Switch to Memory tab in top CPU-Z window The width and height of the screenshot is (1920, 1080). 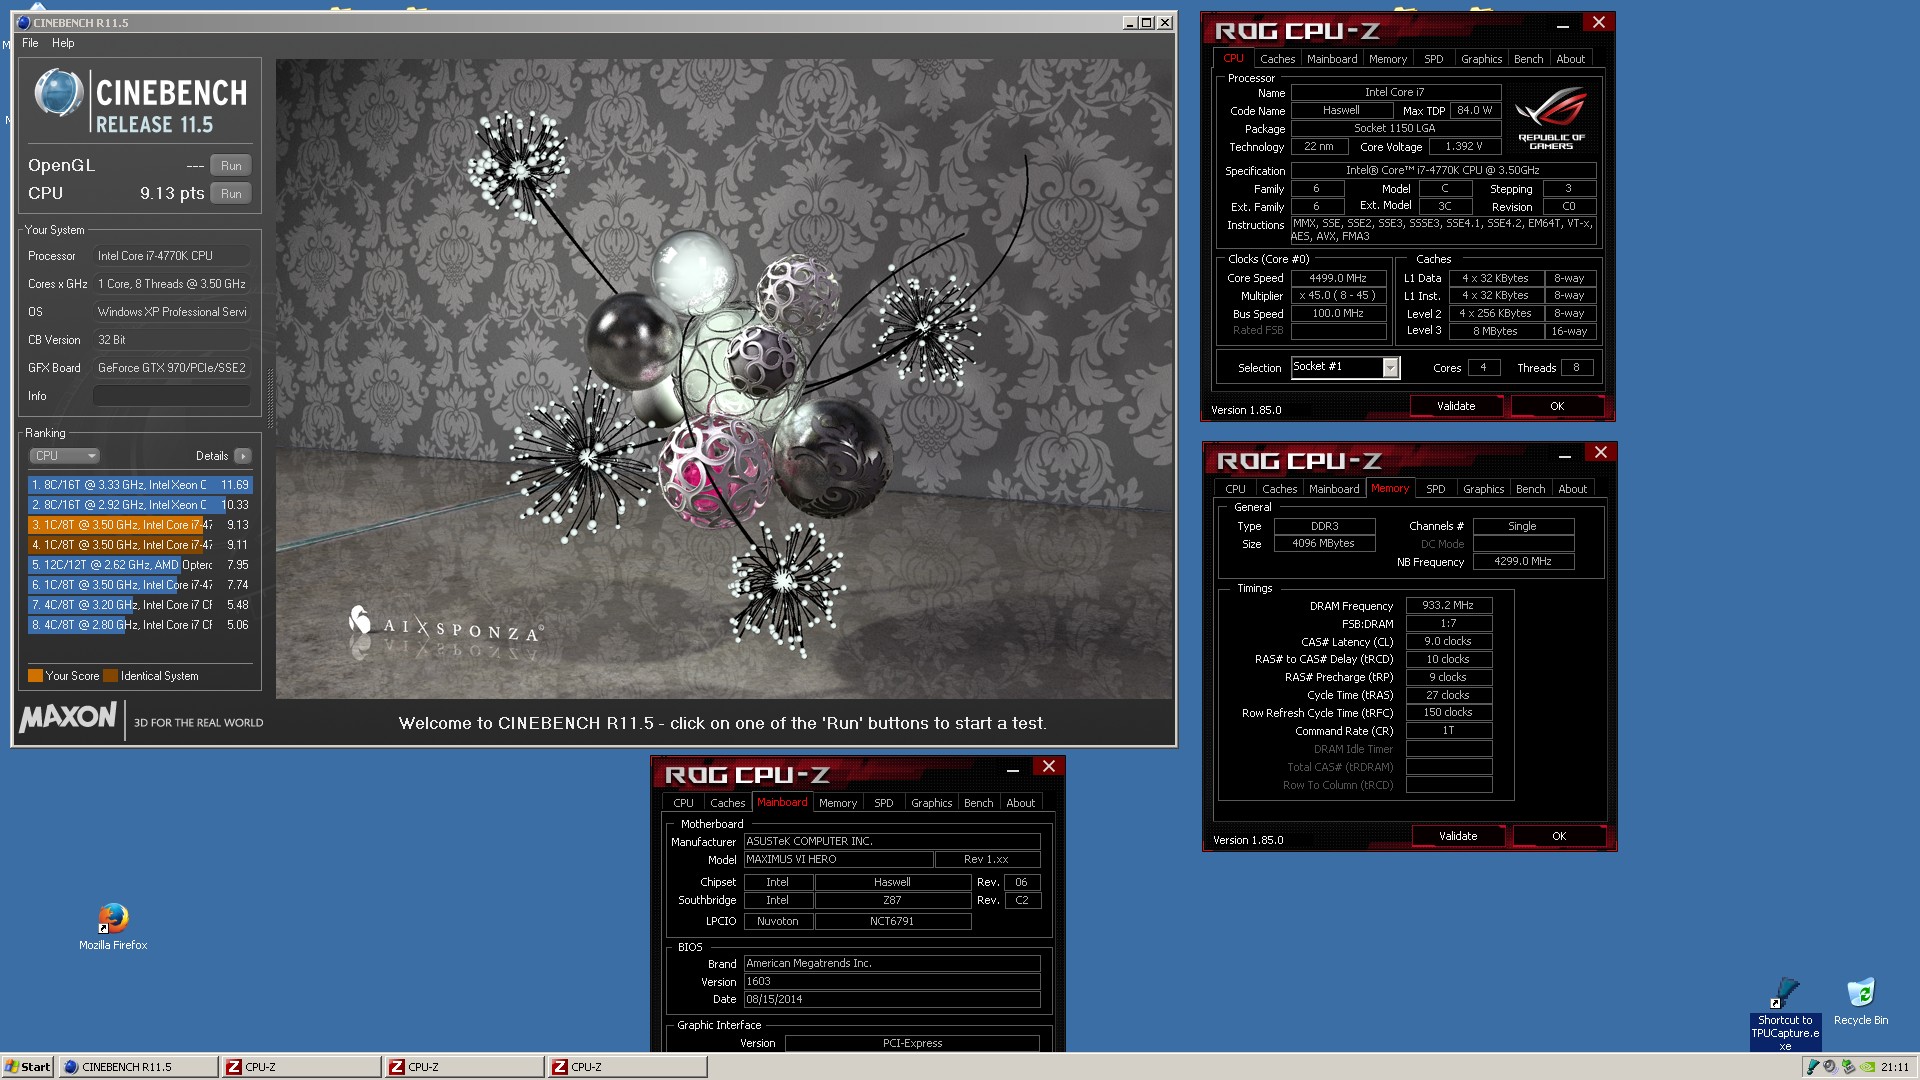[1388, 59]
